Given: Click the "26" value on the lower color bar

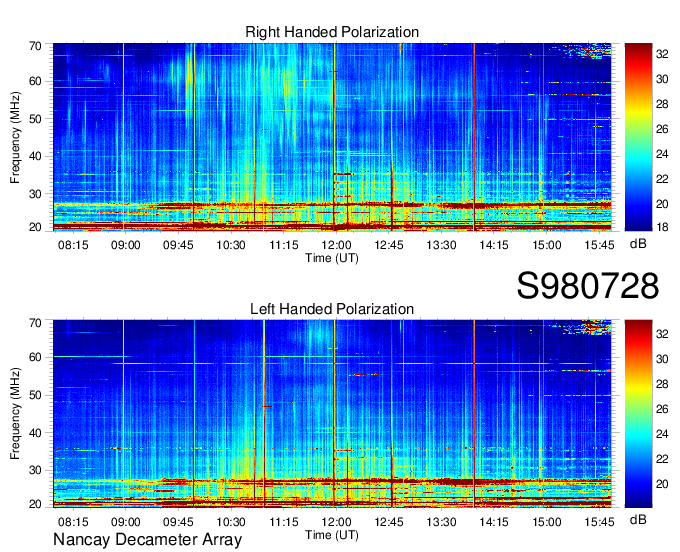Looking at the screenshot, I should (662, 409).
